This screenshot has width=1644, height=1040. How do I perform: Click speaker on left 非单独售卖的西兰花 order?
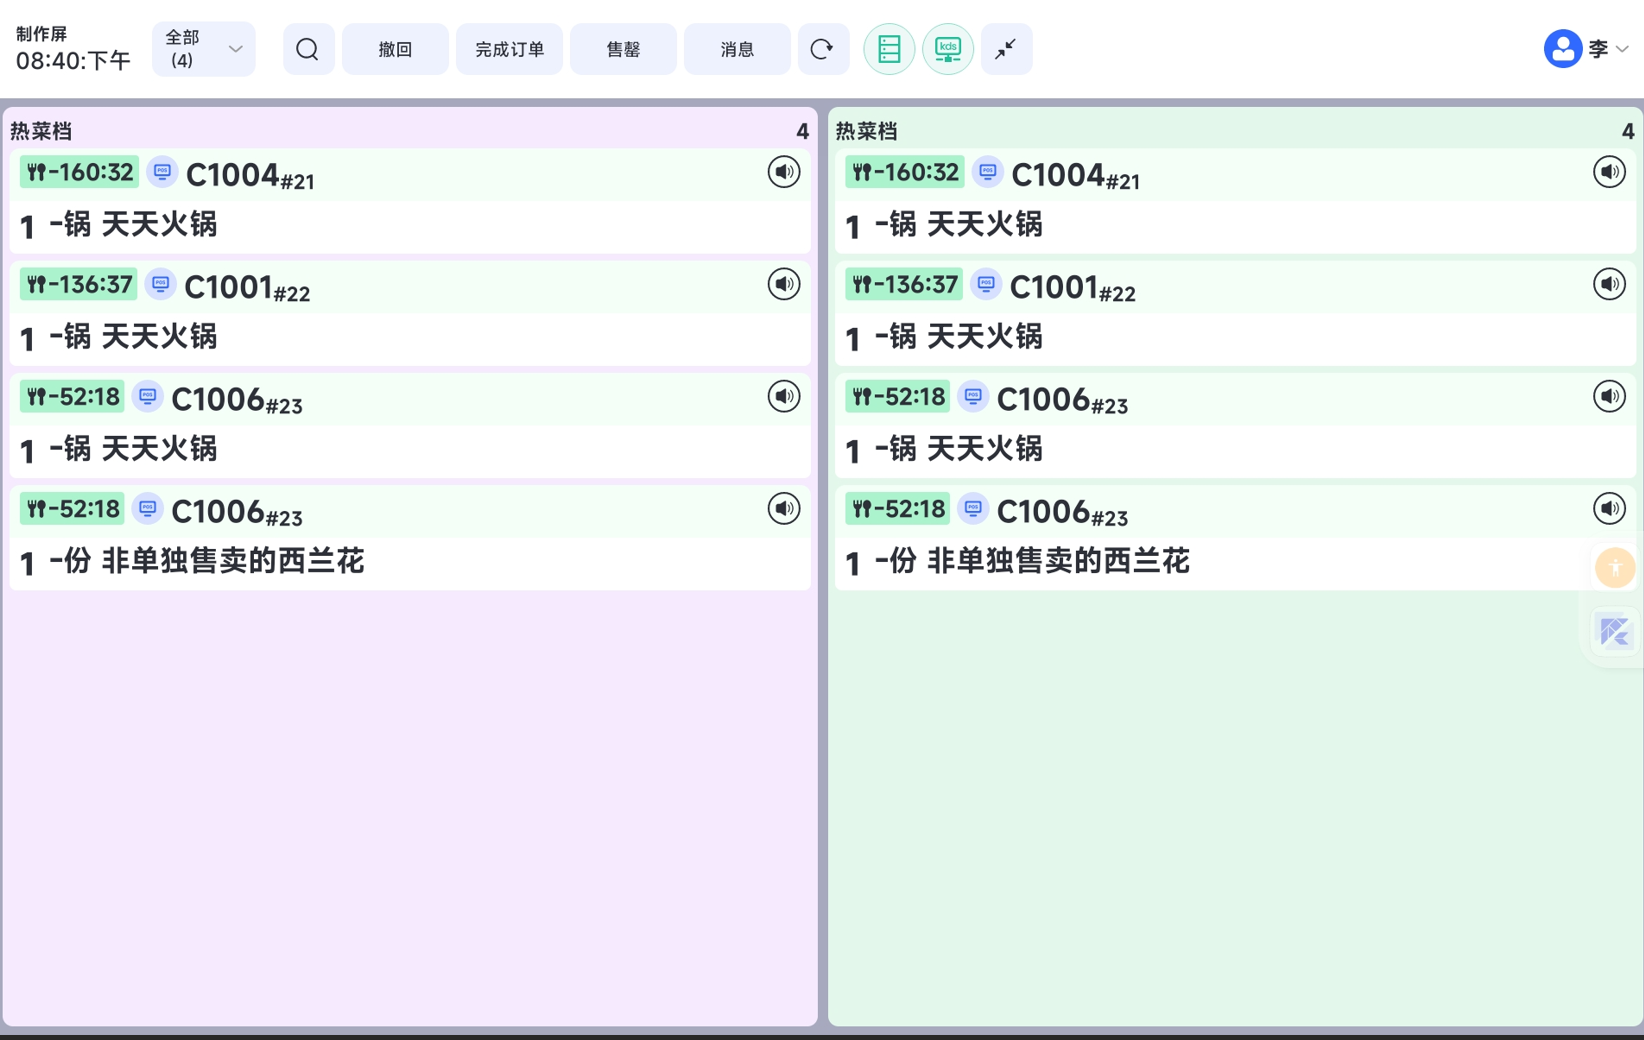point(783,509)
